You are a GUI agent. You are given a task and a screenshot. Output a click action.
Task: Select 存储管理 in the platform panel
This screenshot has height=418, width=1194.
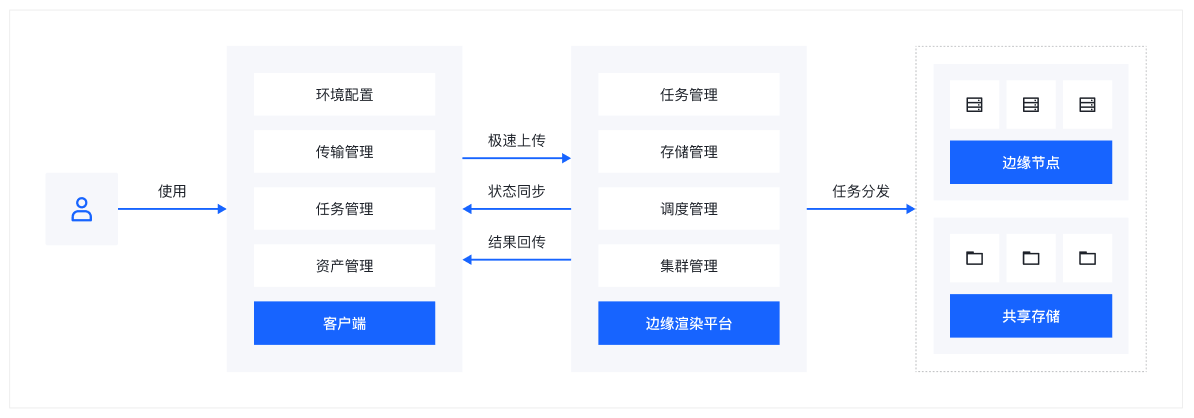click(688, 152)
